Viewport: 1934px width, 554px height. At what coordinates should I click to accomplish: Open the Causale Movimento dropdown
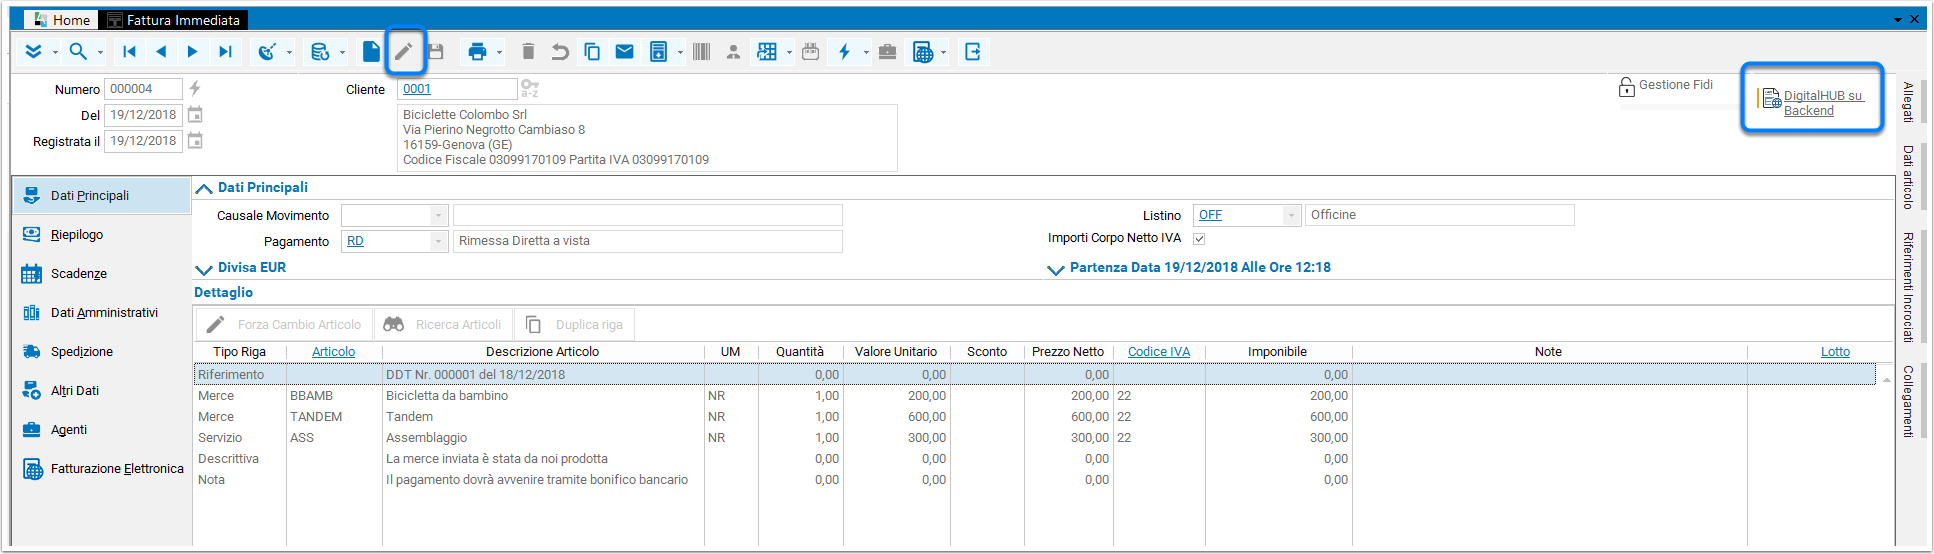tap(438, 215)
